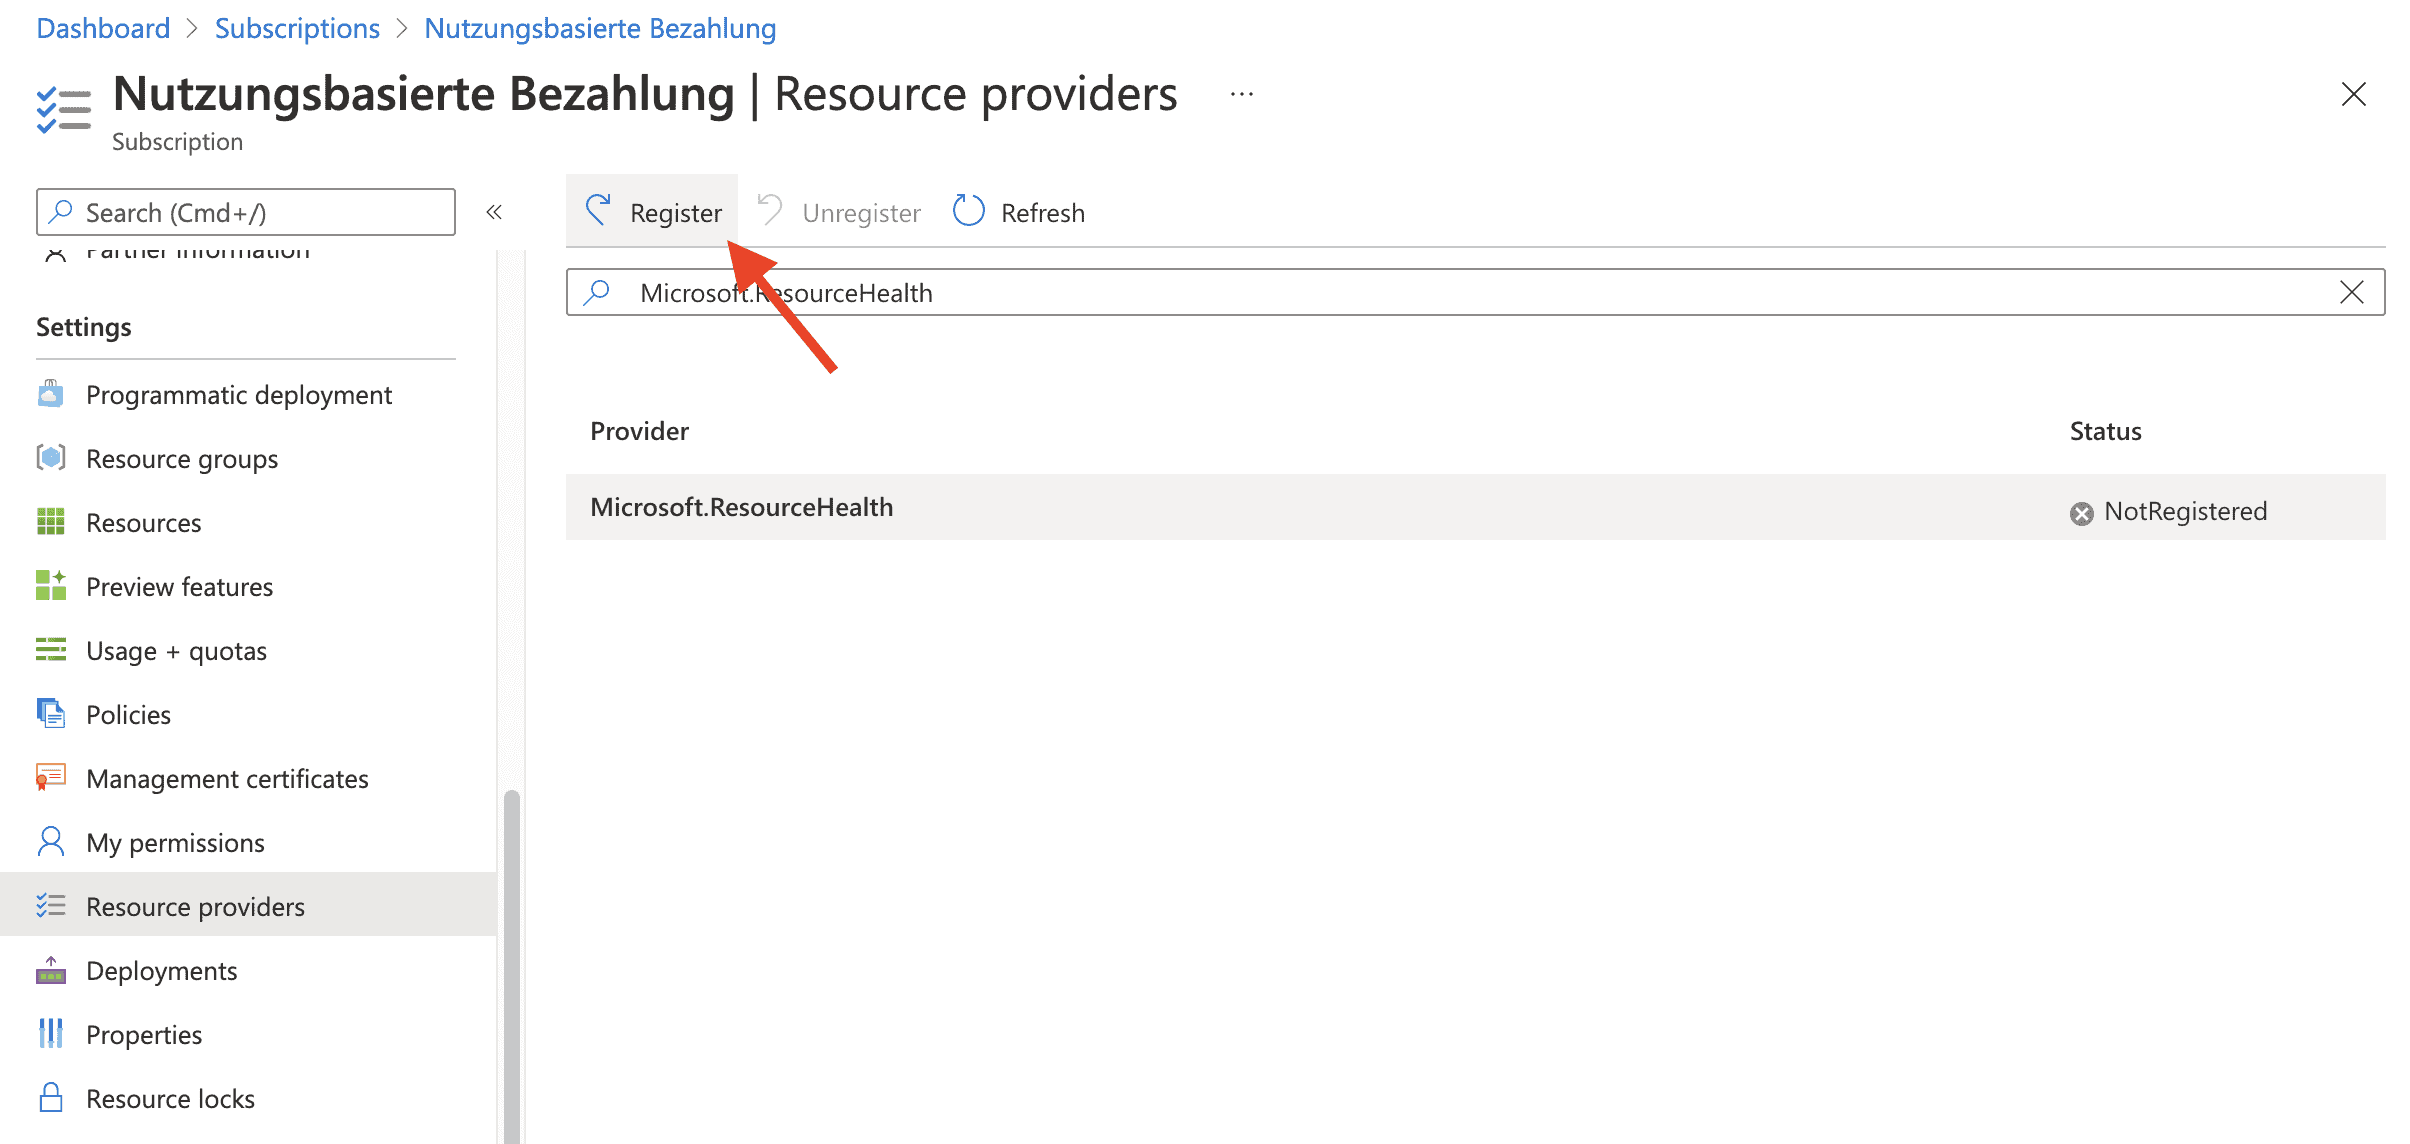Navigate to Dashboard breadcrumb link
Viewport: 2410px width, 1144px height.
click(x=103, y=28)
